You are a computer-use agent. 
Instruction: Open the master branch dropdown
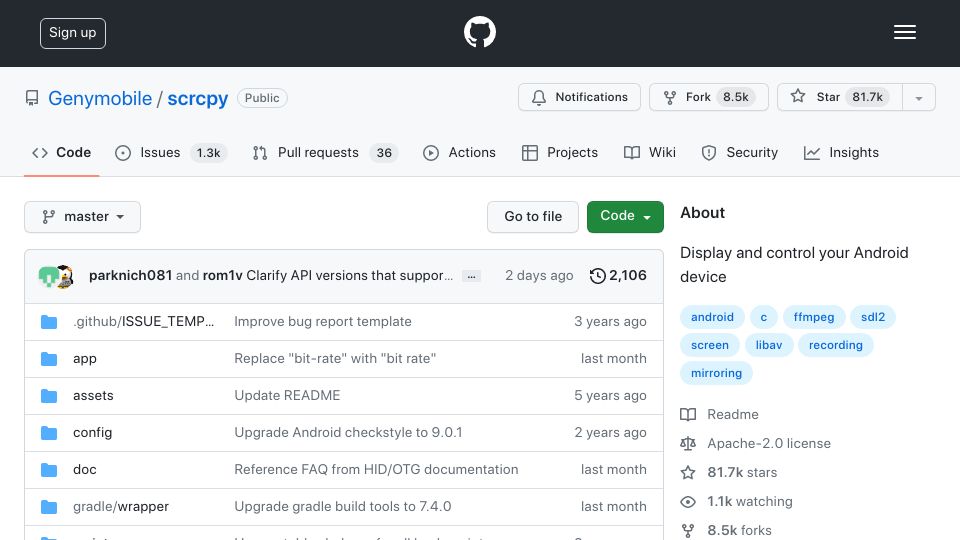(x=83, y=217)
